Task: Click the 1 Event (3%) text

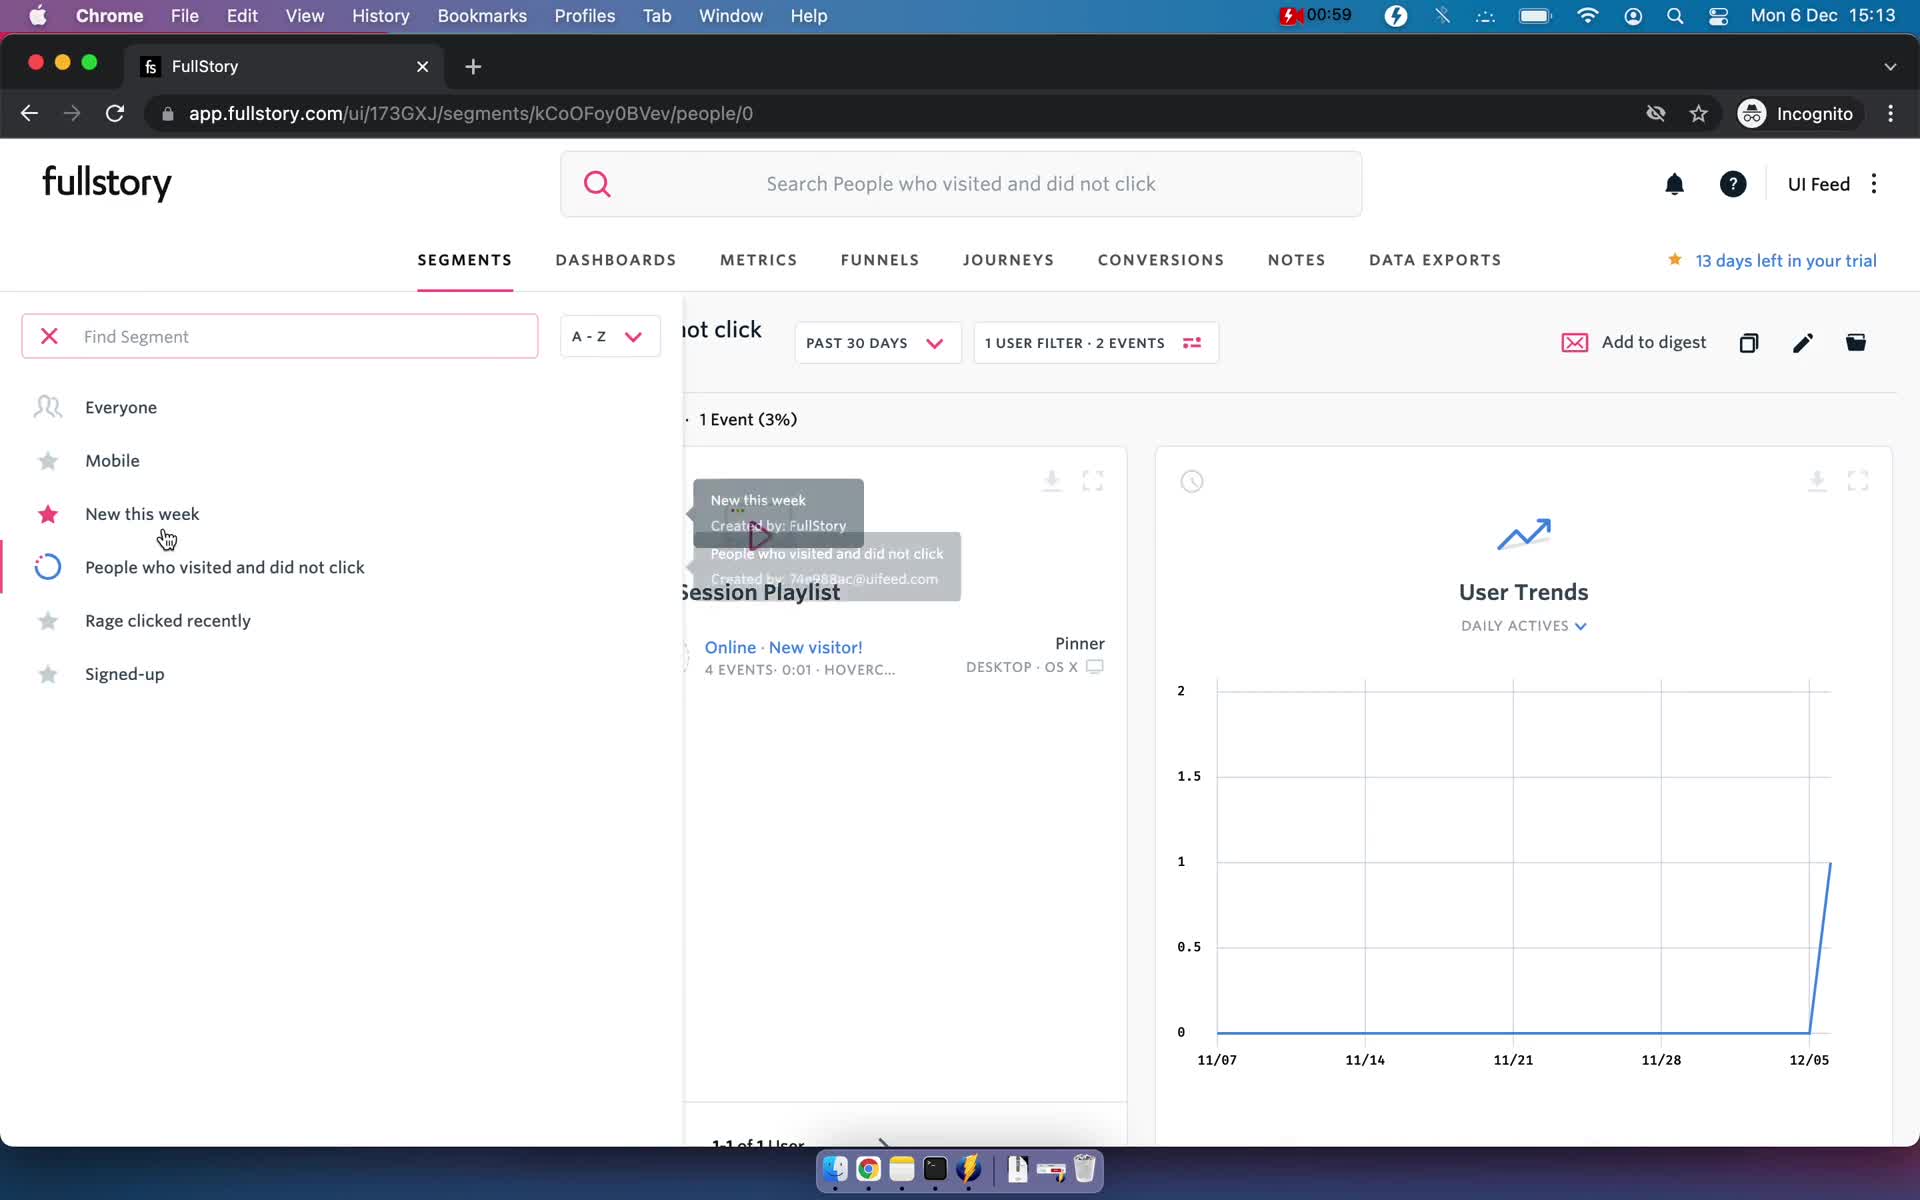Action: pos(748,420)
